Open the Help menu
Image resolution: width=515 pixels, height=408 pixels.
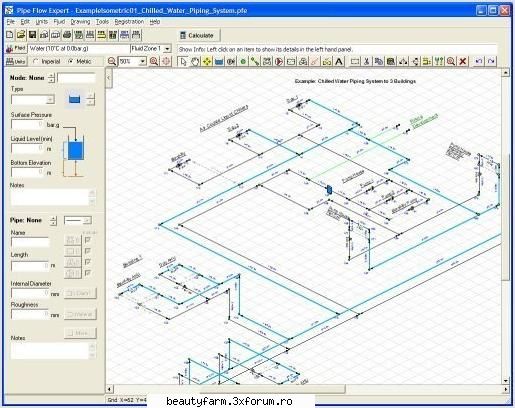[x=155, y=22]
